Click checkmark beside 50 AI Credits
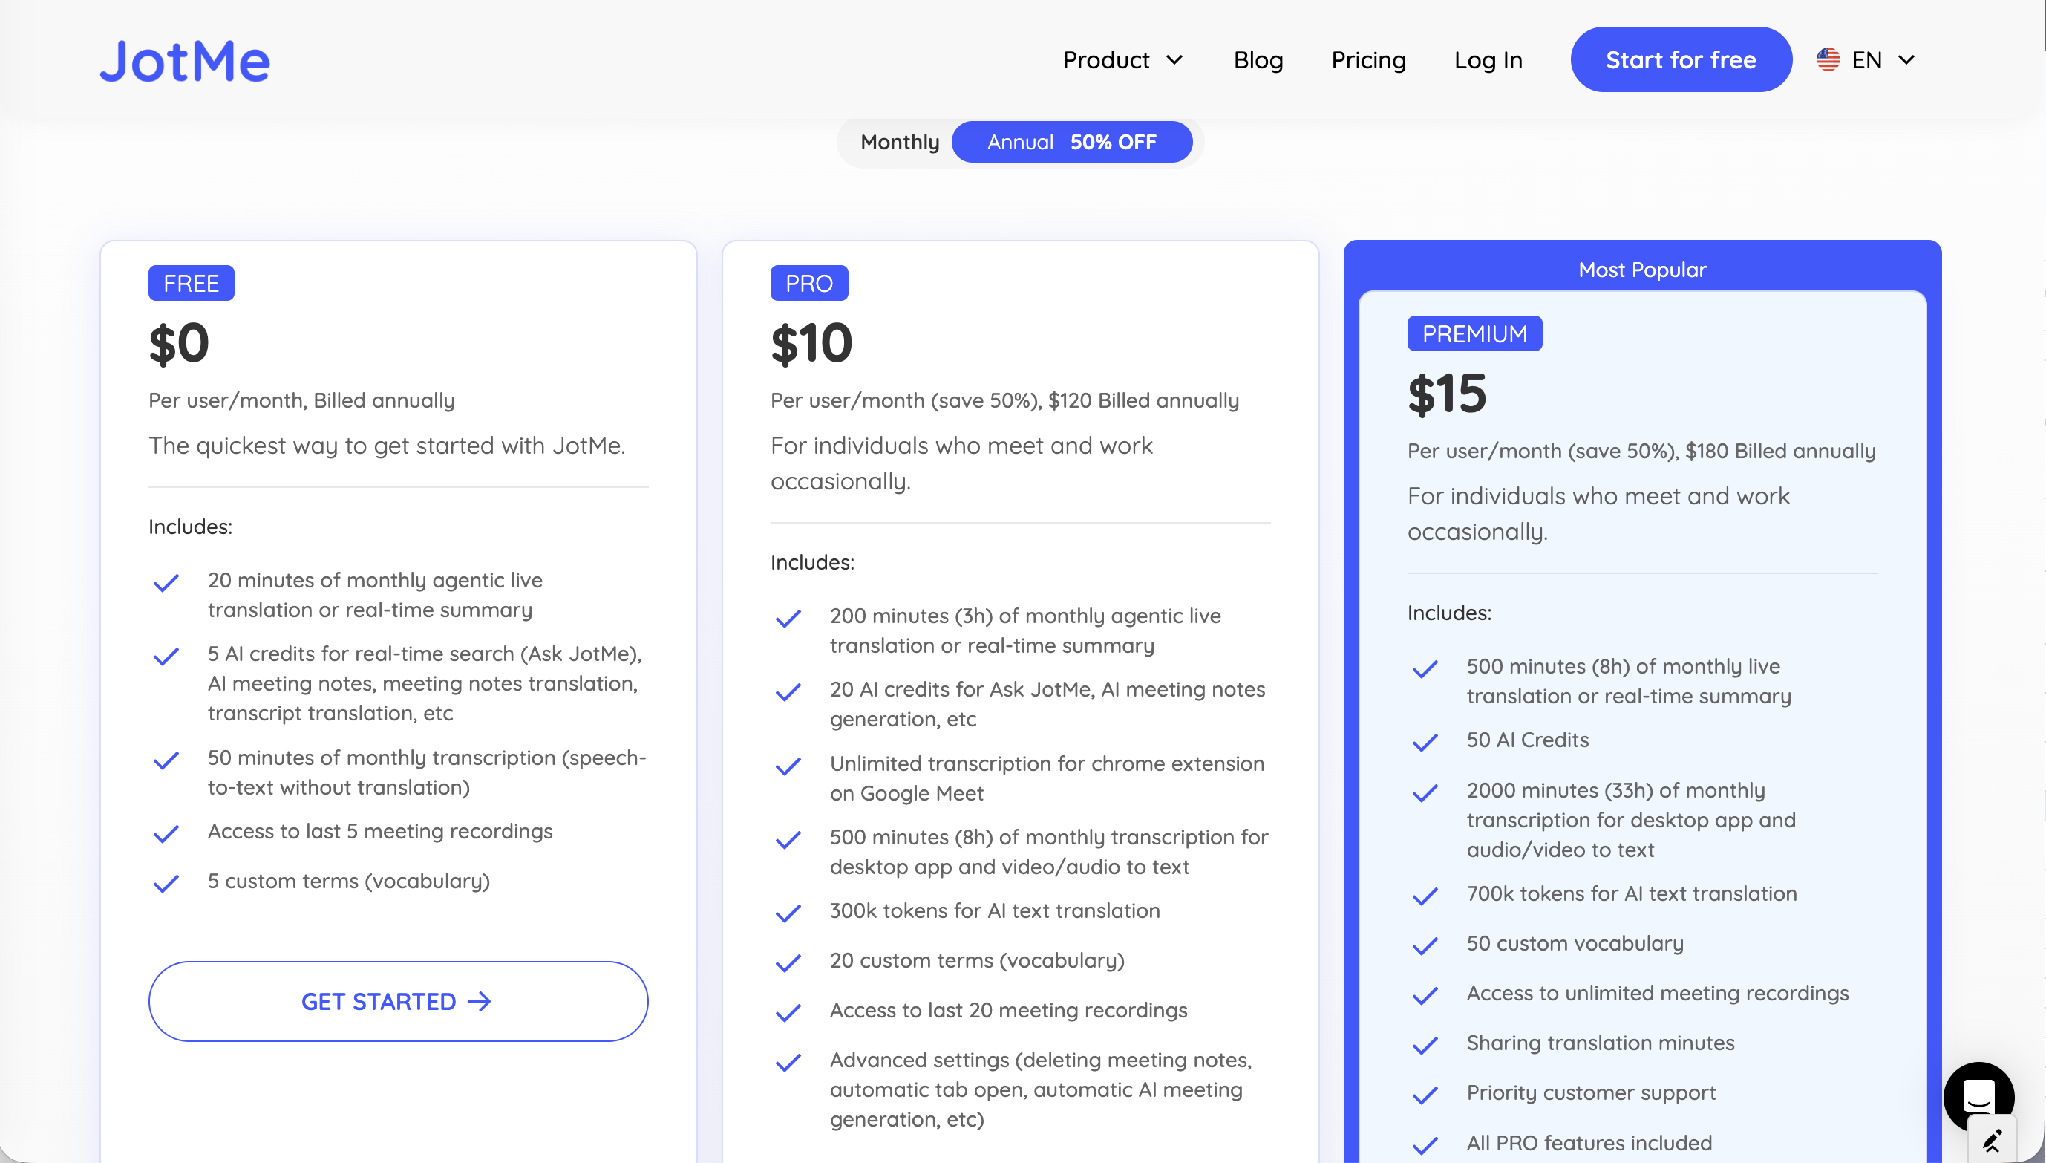2046x1163 pixels. [x=1425, y=743]
